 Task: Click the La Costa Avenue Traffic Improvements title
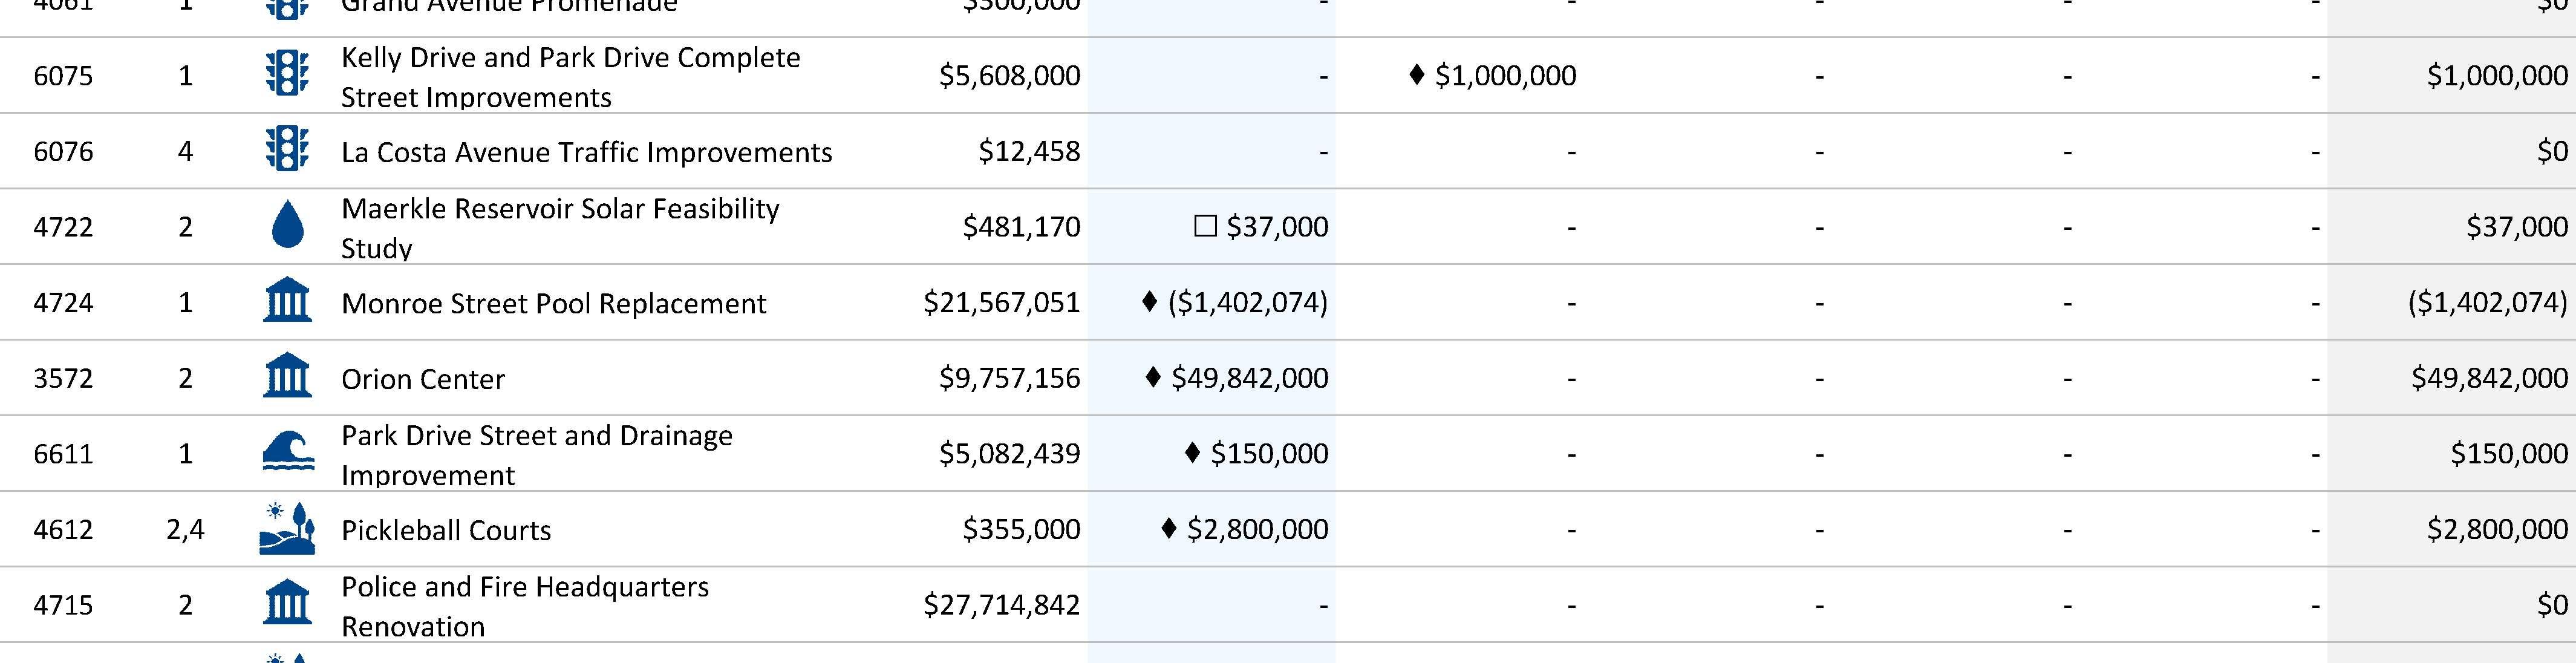pos(586,152)
